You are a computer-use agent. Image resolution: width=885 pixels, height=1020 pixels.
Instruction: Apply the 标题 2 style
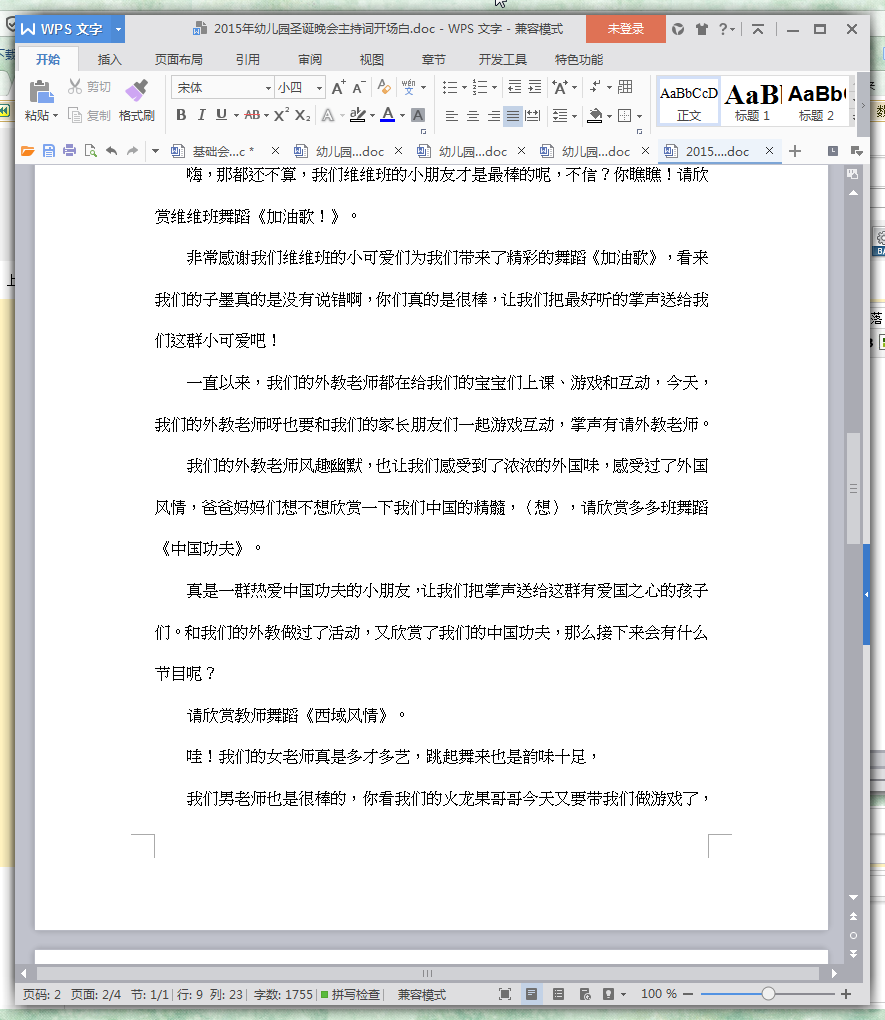click(817, 101)
